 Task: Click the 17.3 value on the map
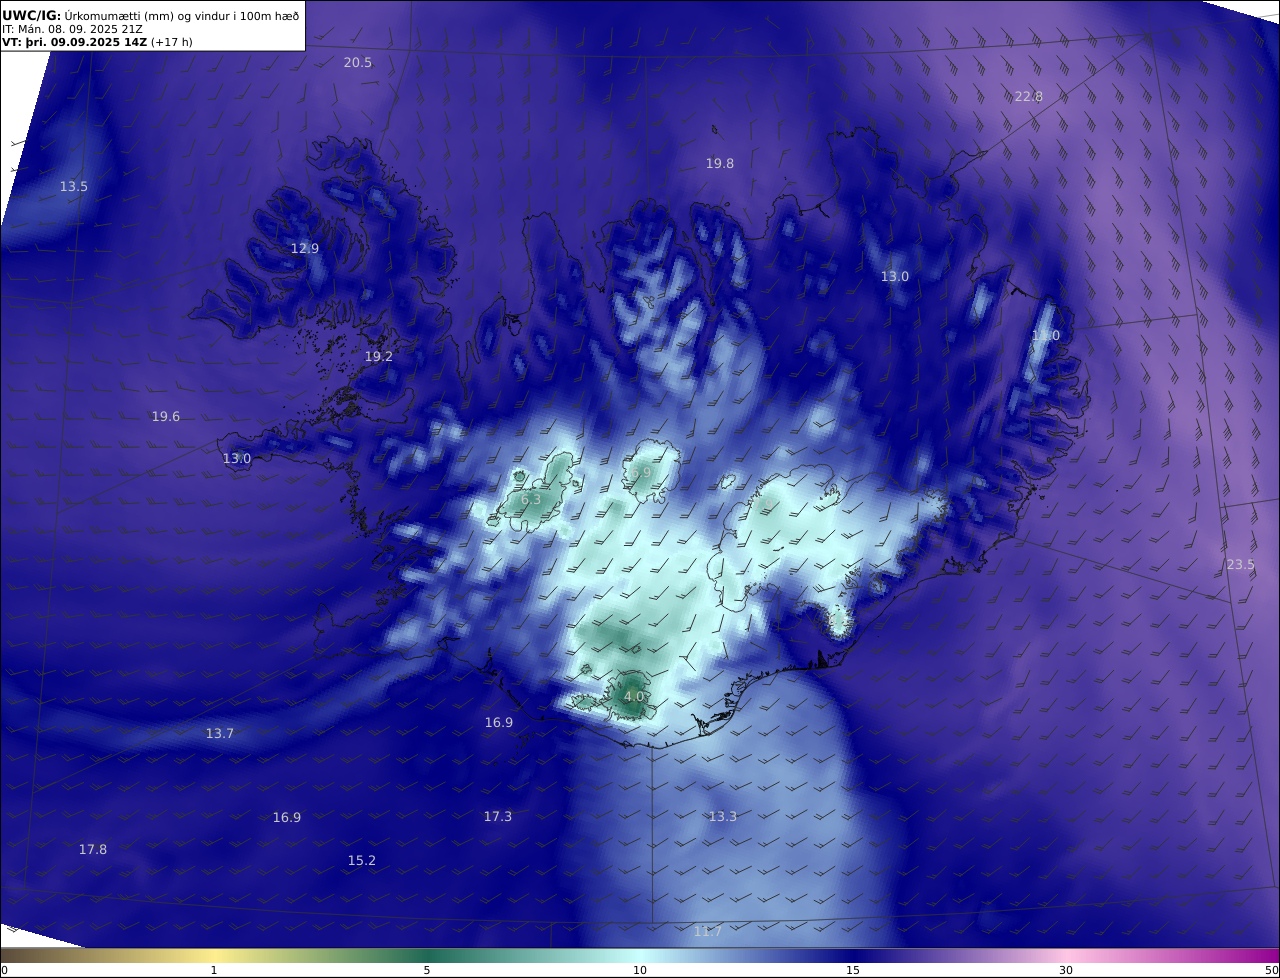pyautogui.click(x=498, y=816)
